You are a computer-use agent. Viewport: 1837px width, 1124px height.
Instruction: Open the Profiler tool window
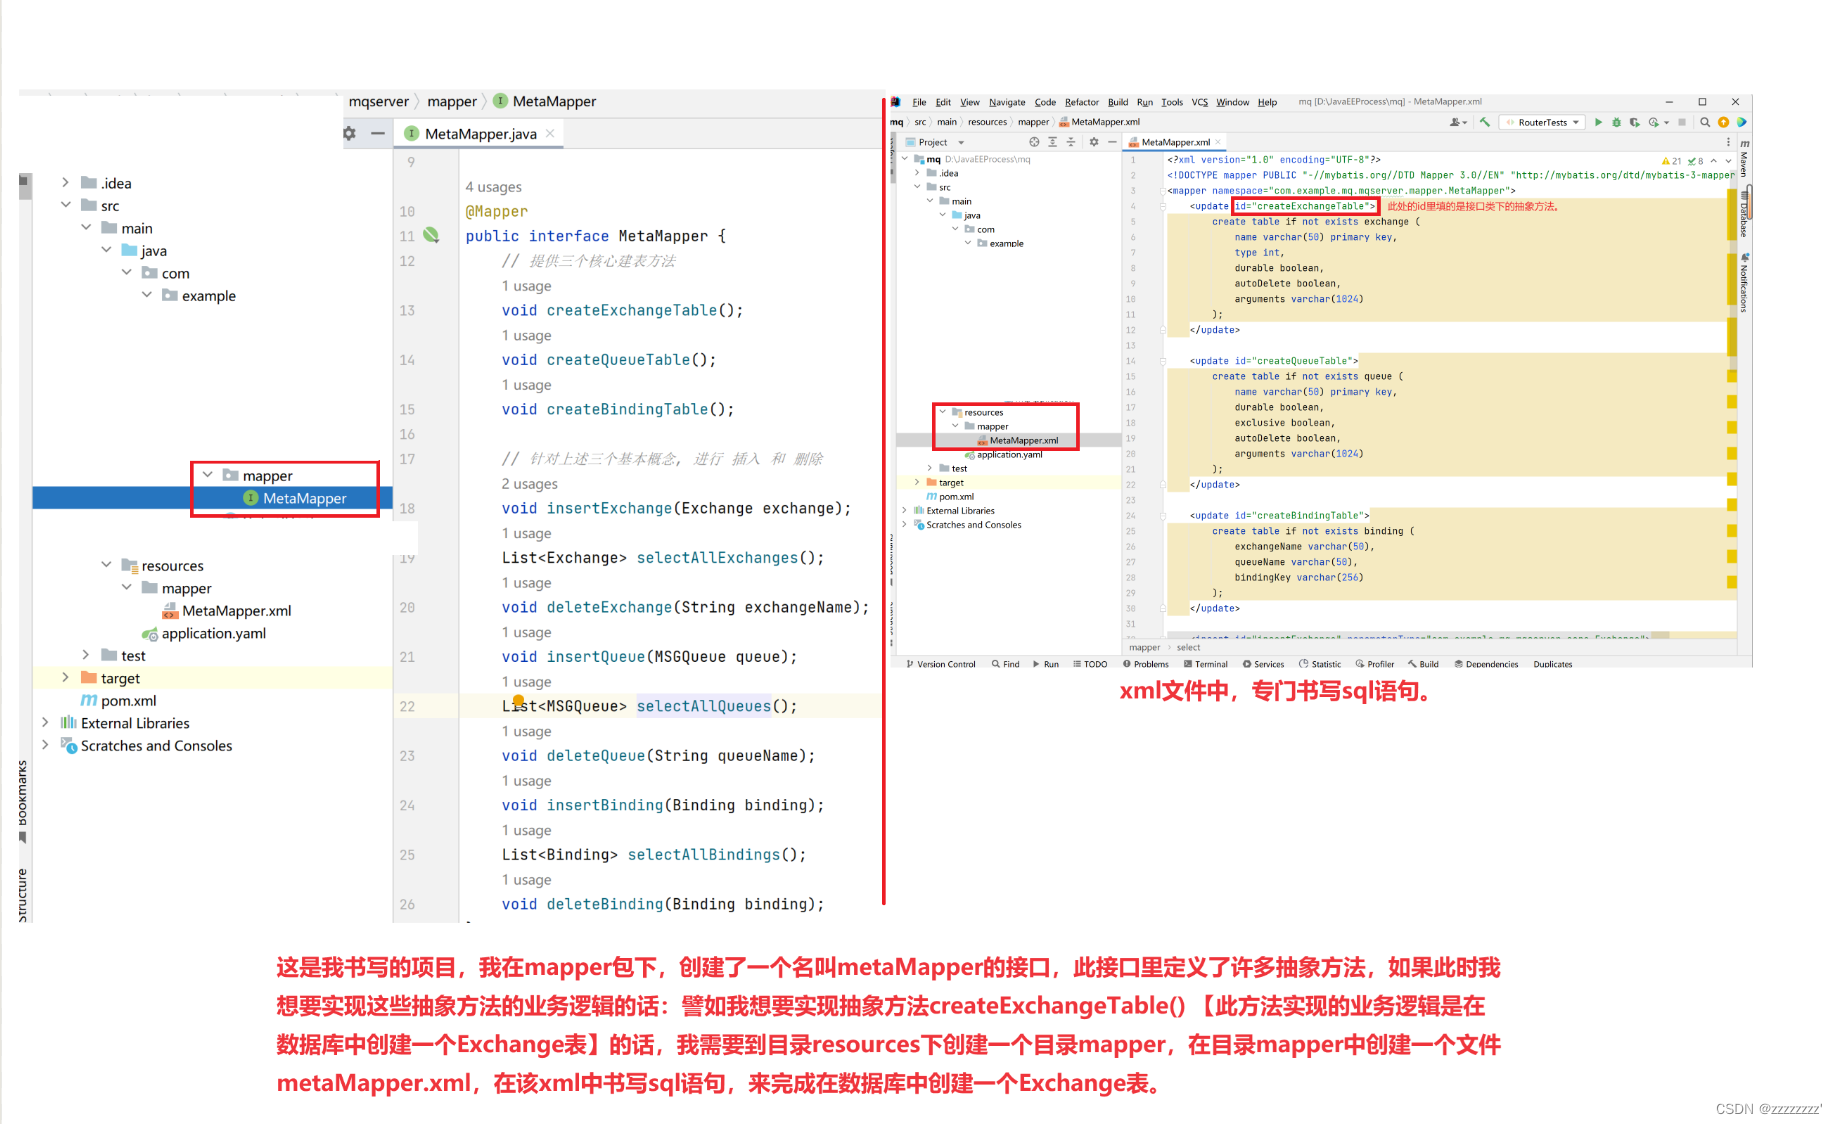pyautogui.click(x=1374, y=664)
